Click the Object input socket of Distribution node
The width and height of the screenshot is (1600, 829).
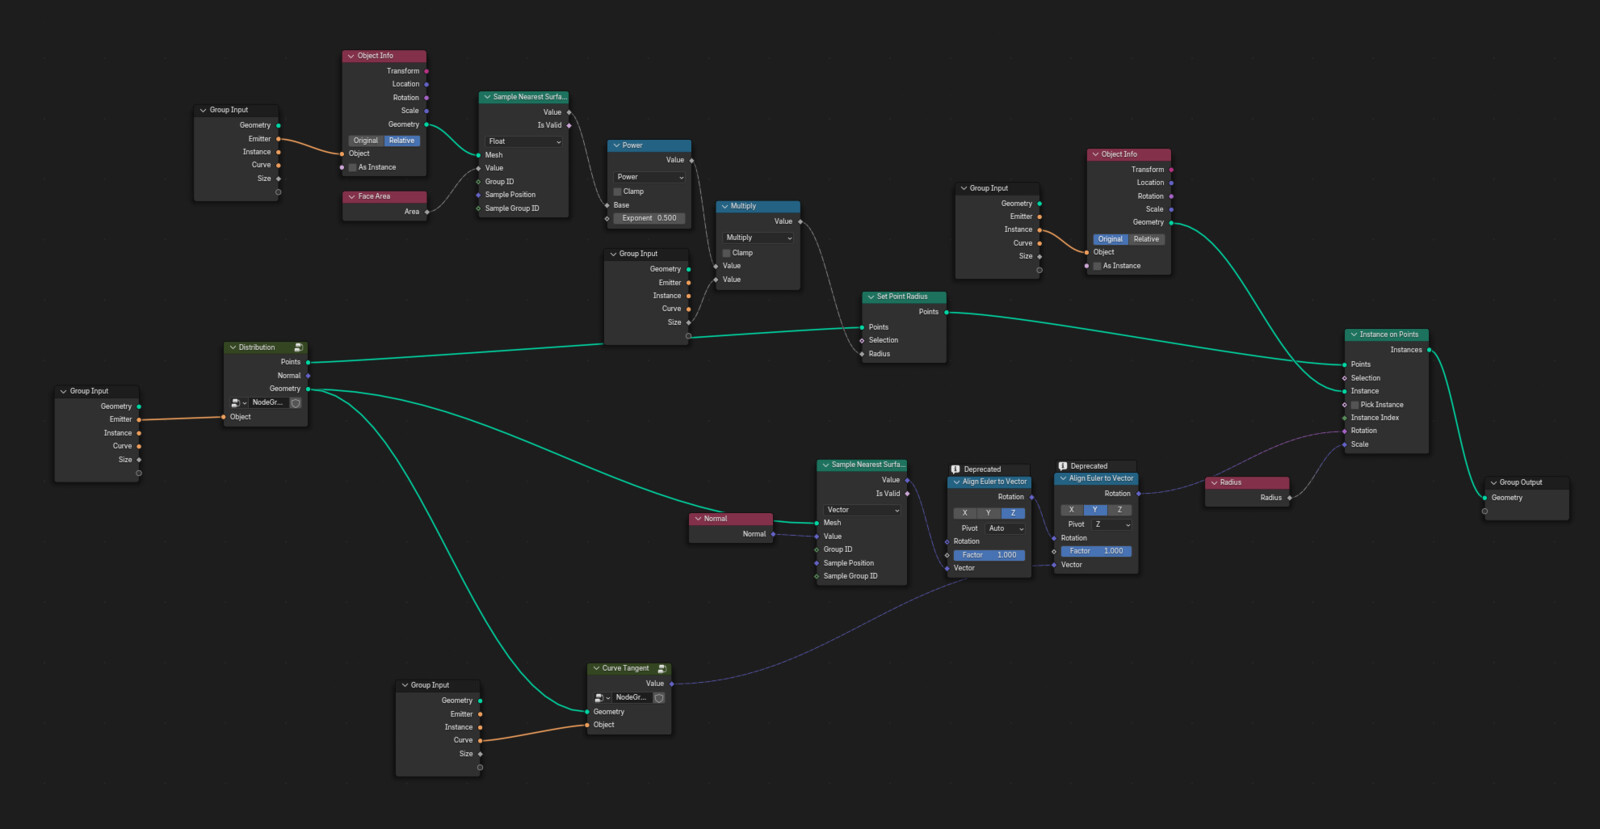(224, 417)
